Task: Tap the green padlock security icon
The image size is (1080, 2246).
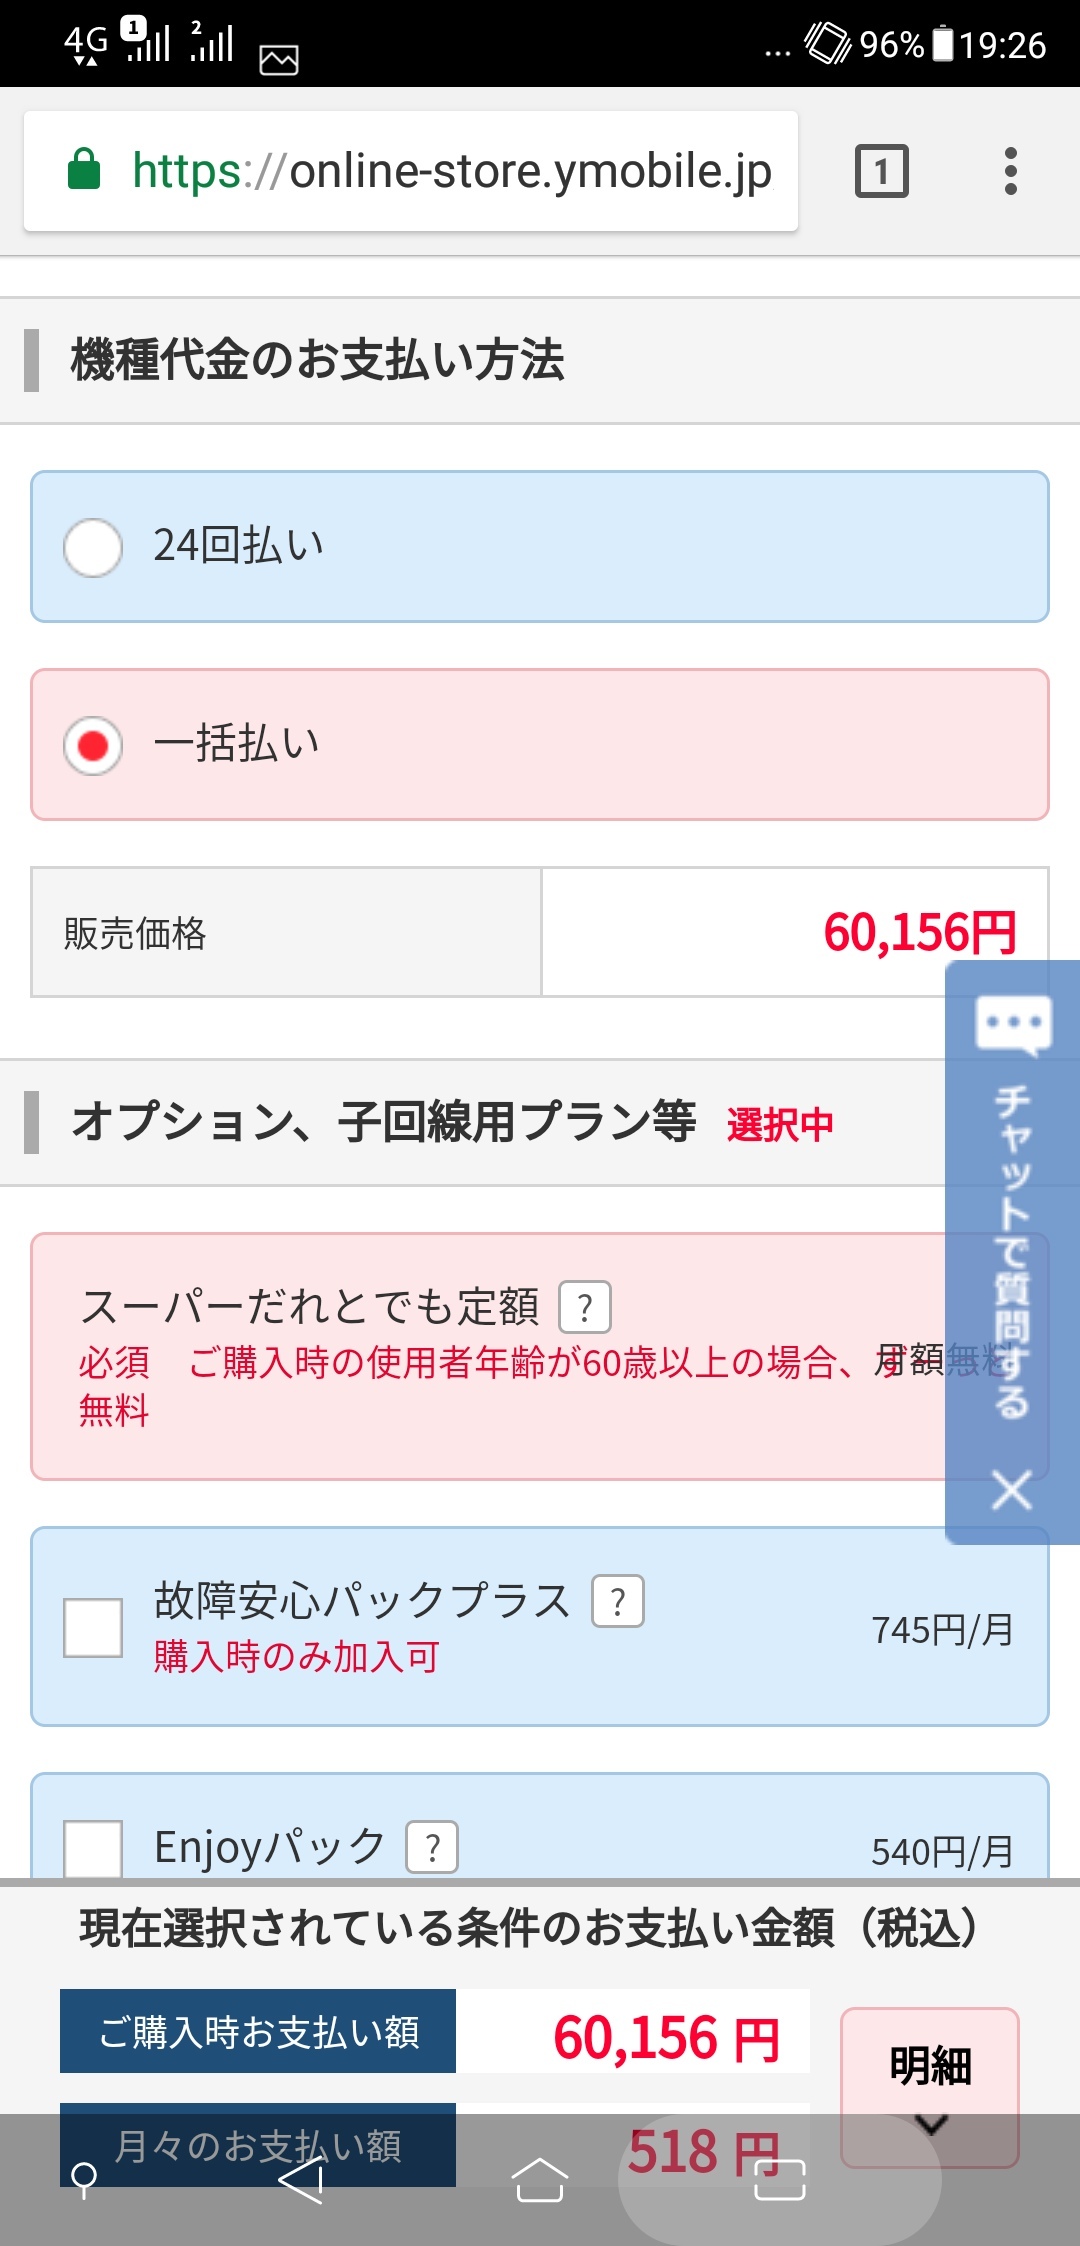Action: pyautogui.click(x=84, y=170)
